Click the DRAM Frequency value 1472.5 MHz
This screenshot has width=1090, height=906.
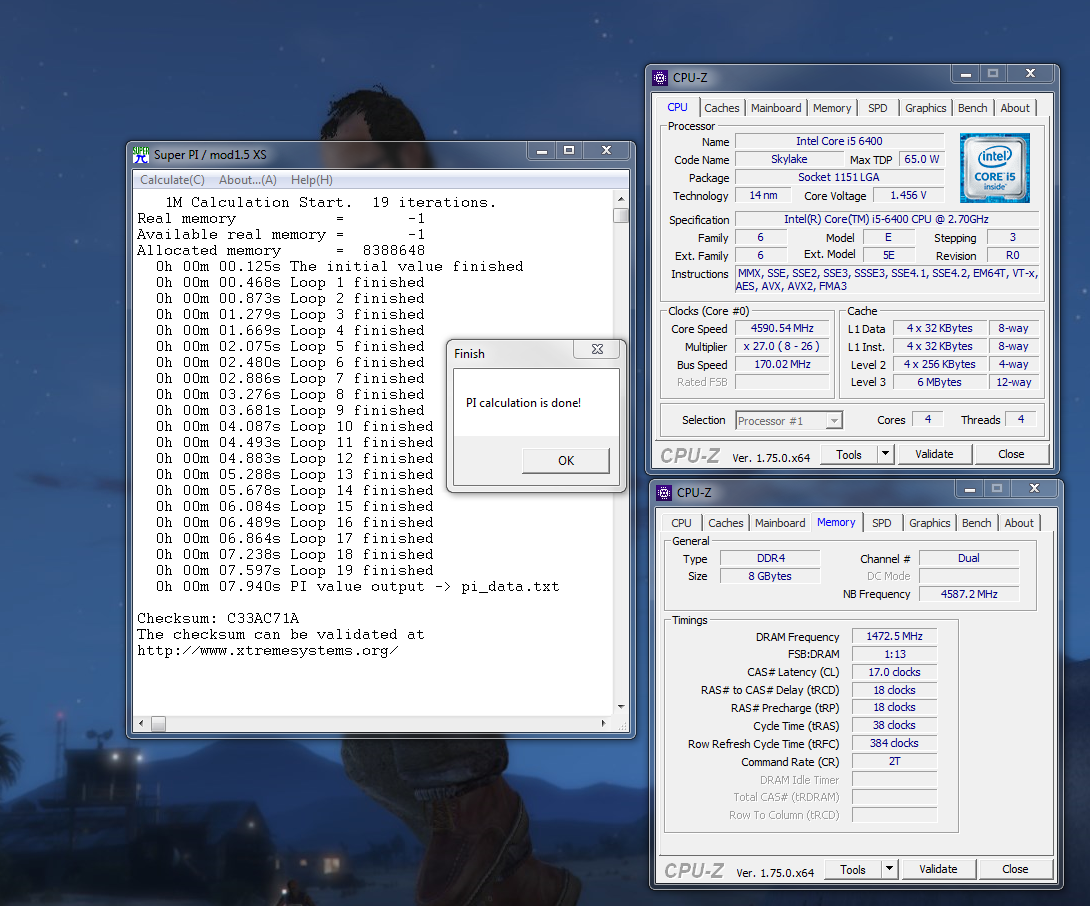894,636
